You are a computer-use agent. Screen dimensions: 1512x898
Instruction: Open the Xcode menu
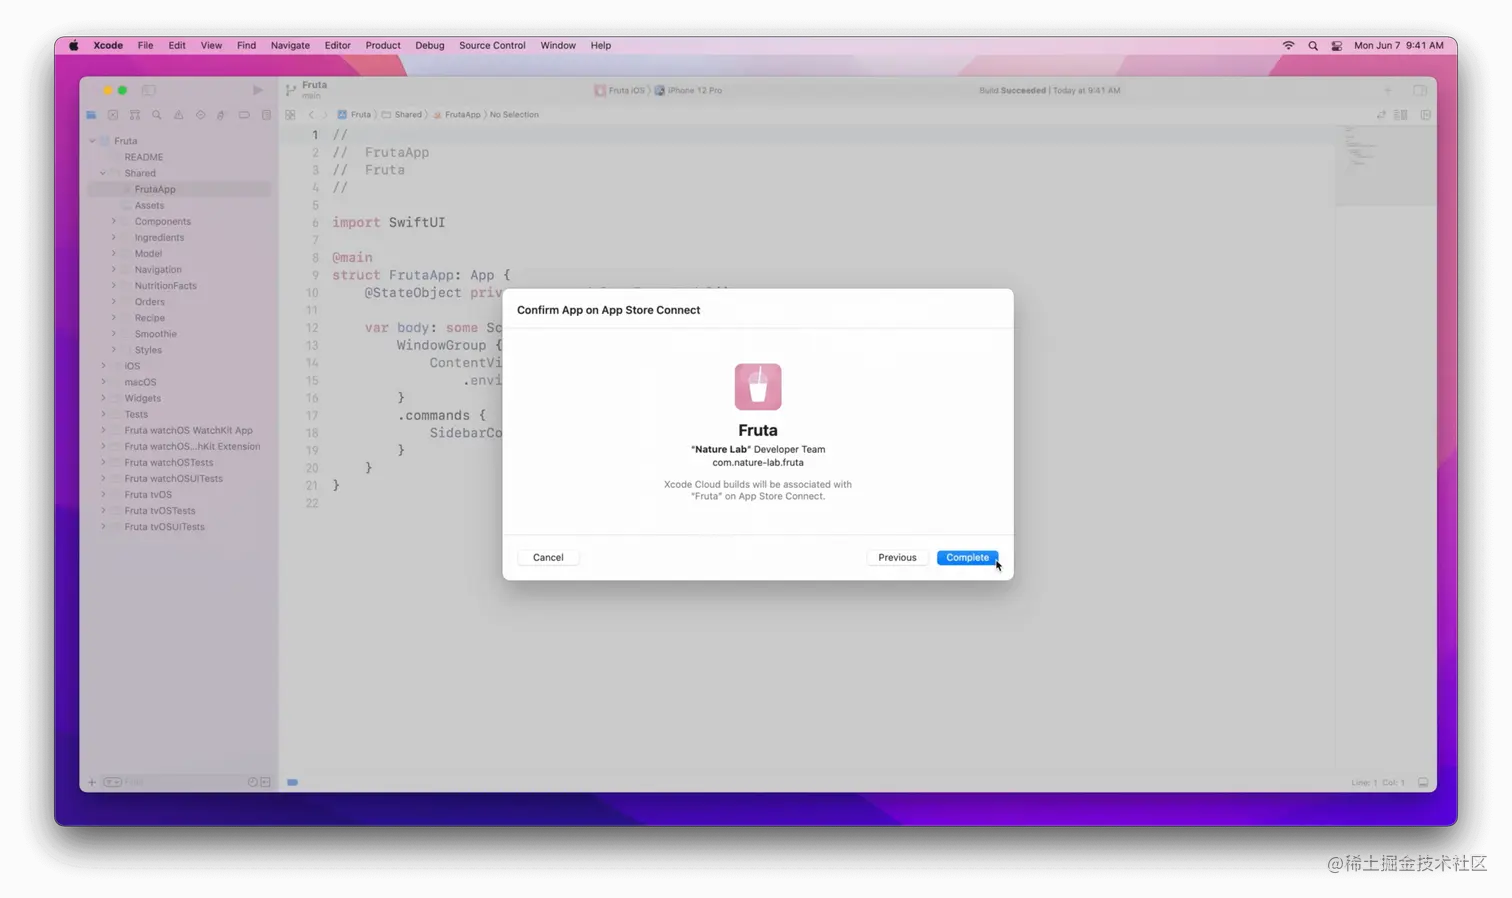point(108,45)
